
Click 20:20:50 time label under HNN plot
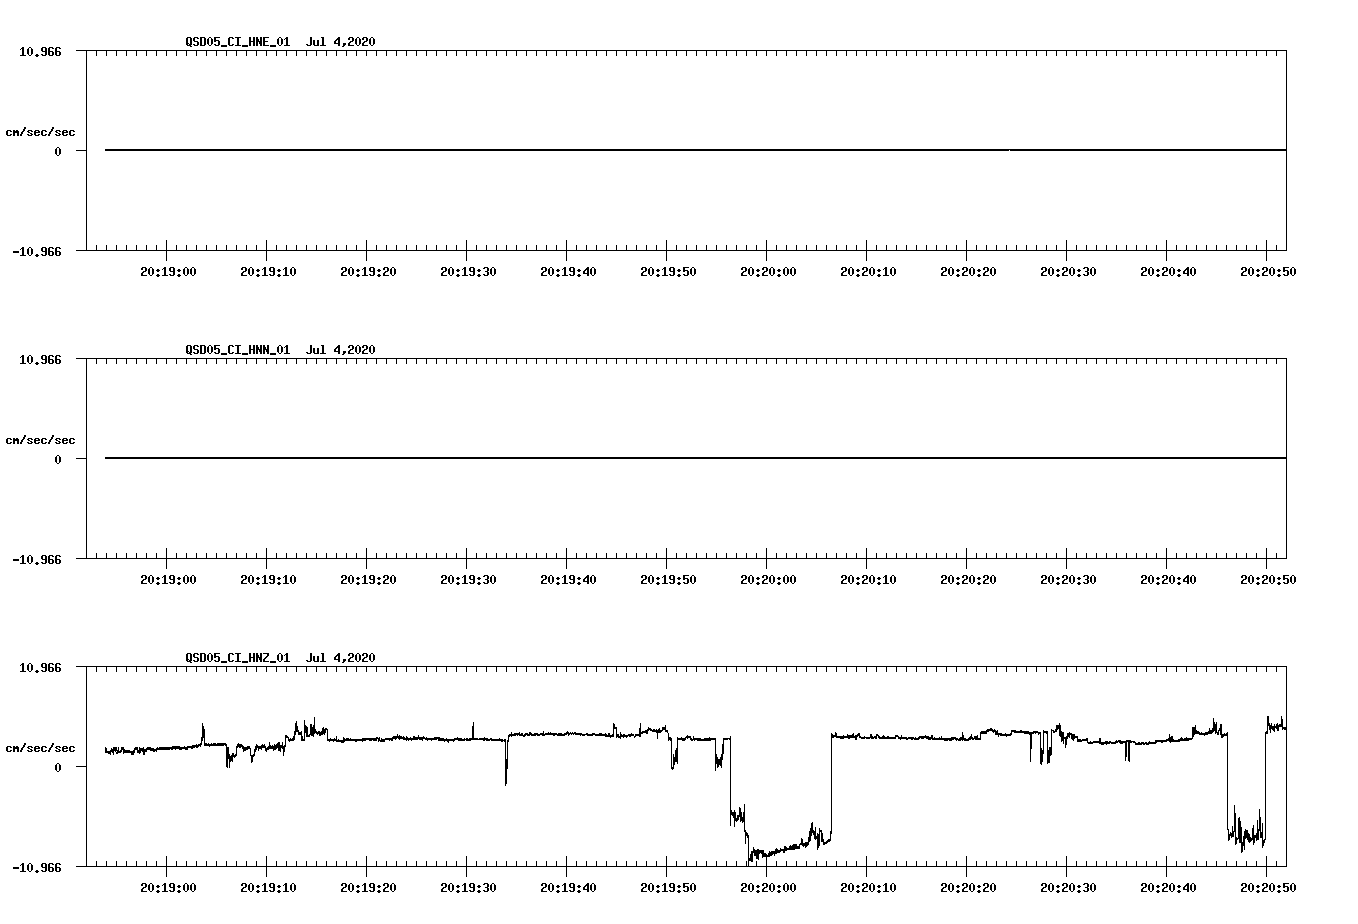point(1267,579)
